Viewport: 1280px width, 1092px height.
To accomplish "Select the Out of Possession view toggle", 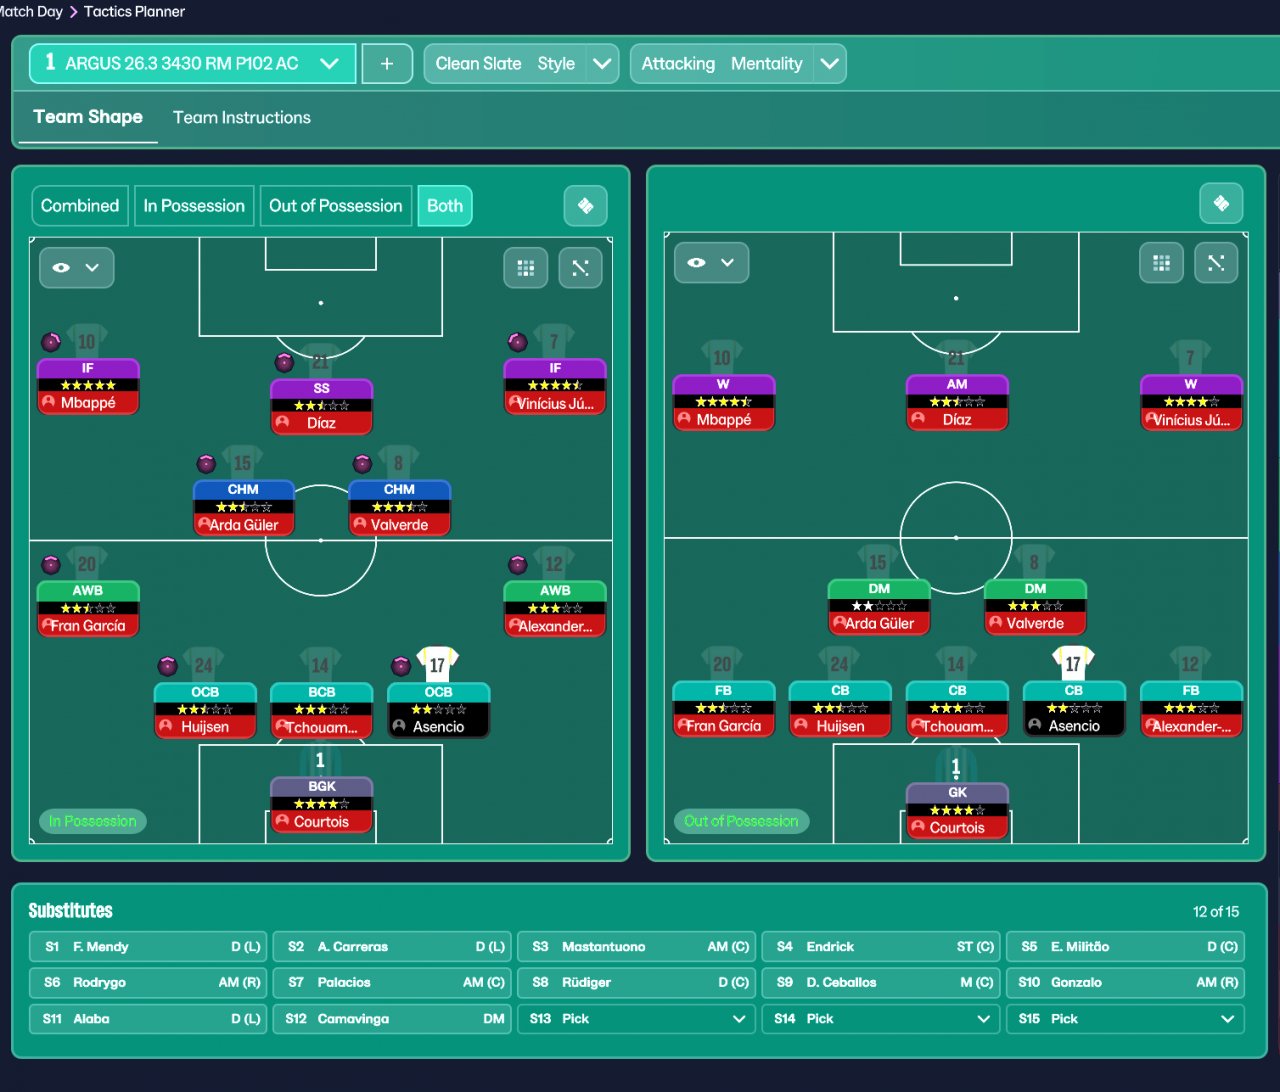I will point(335,206).
